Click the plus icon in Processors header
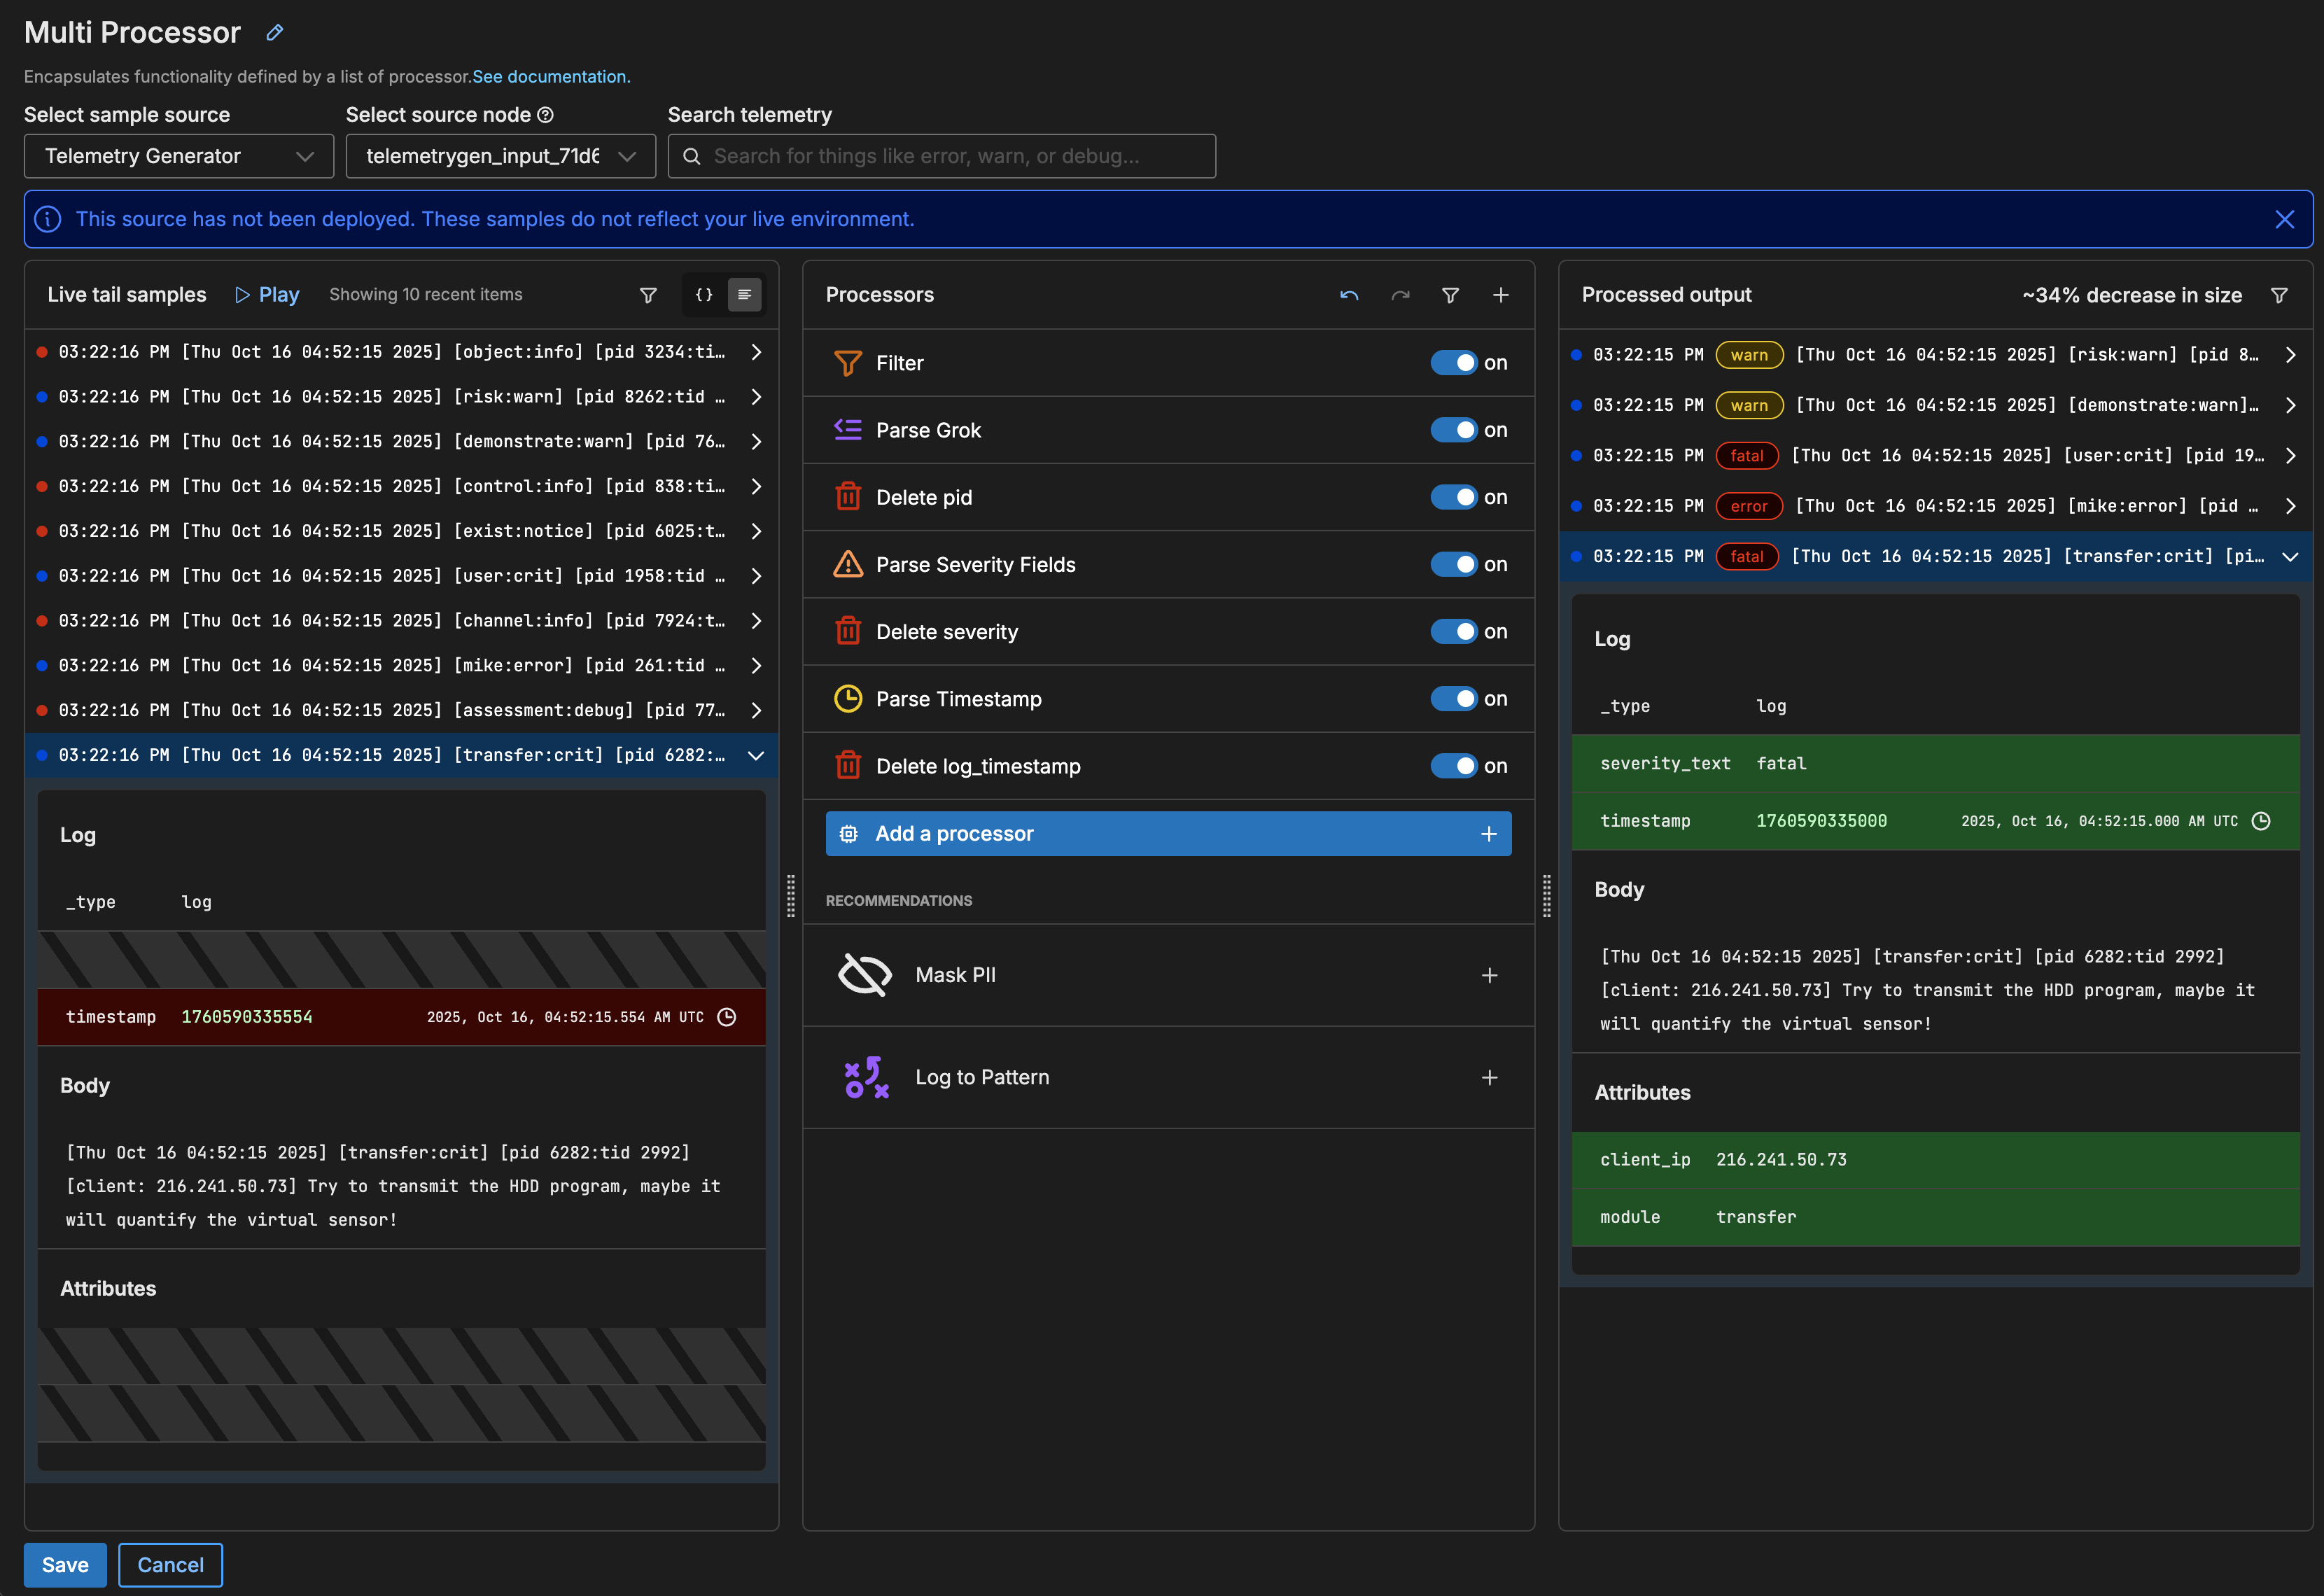This screenshot has height=1596, width=2324. point(1500,295)
